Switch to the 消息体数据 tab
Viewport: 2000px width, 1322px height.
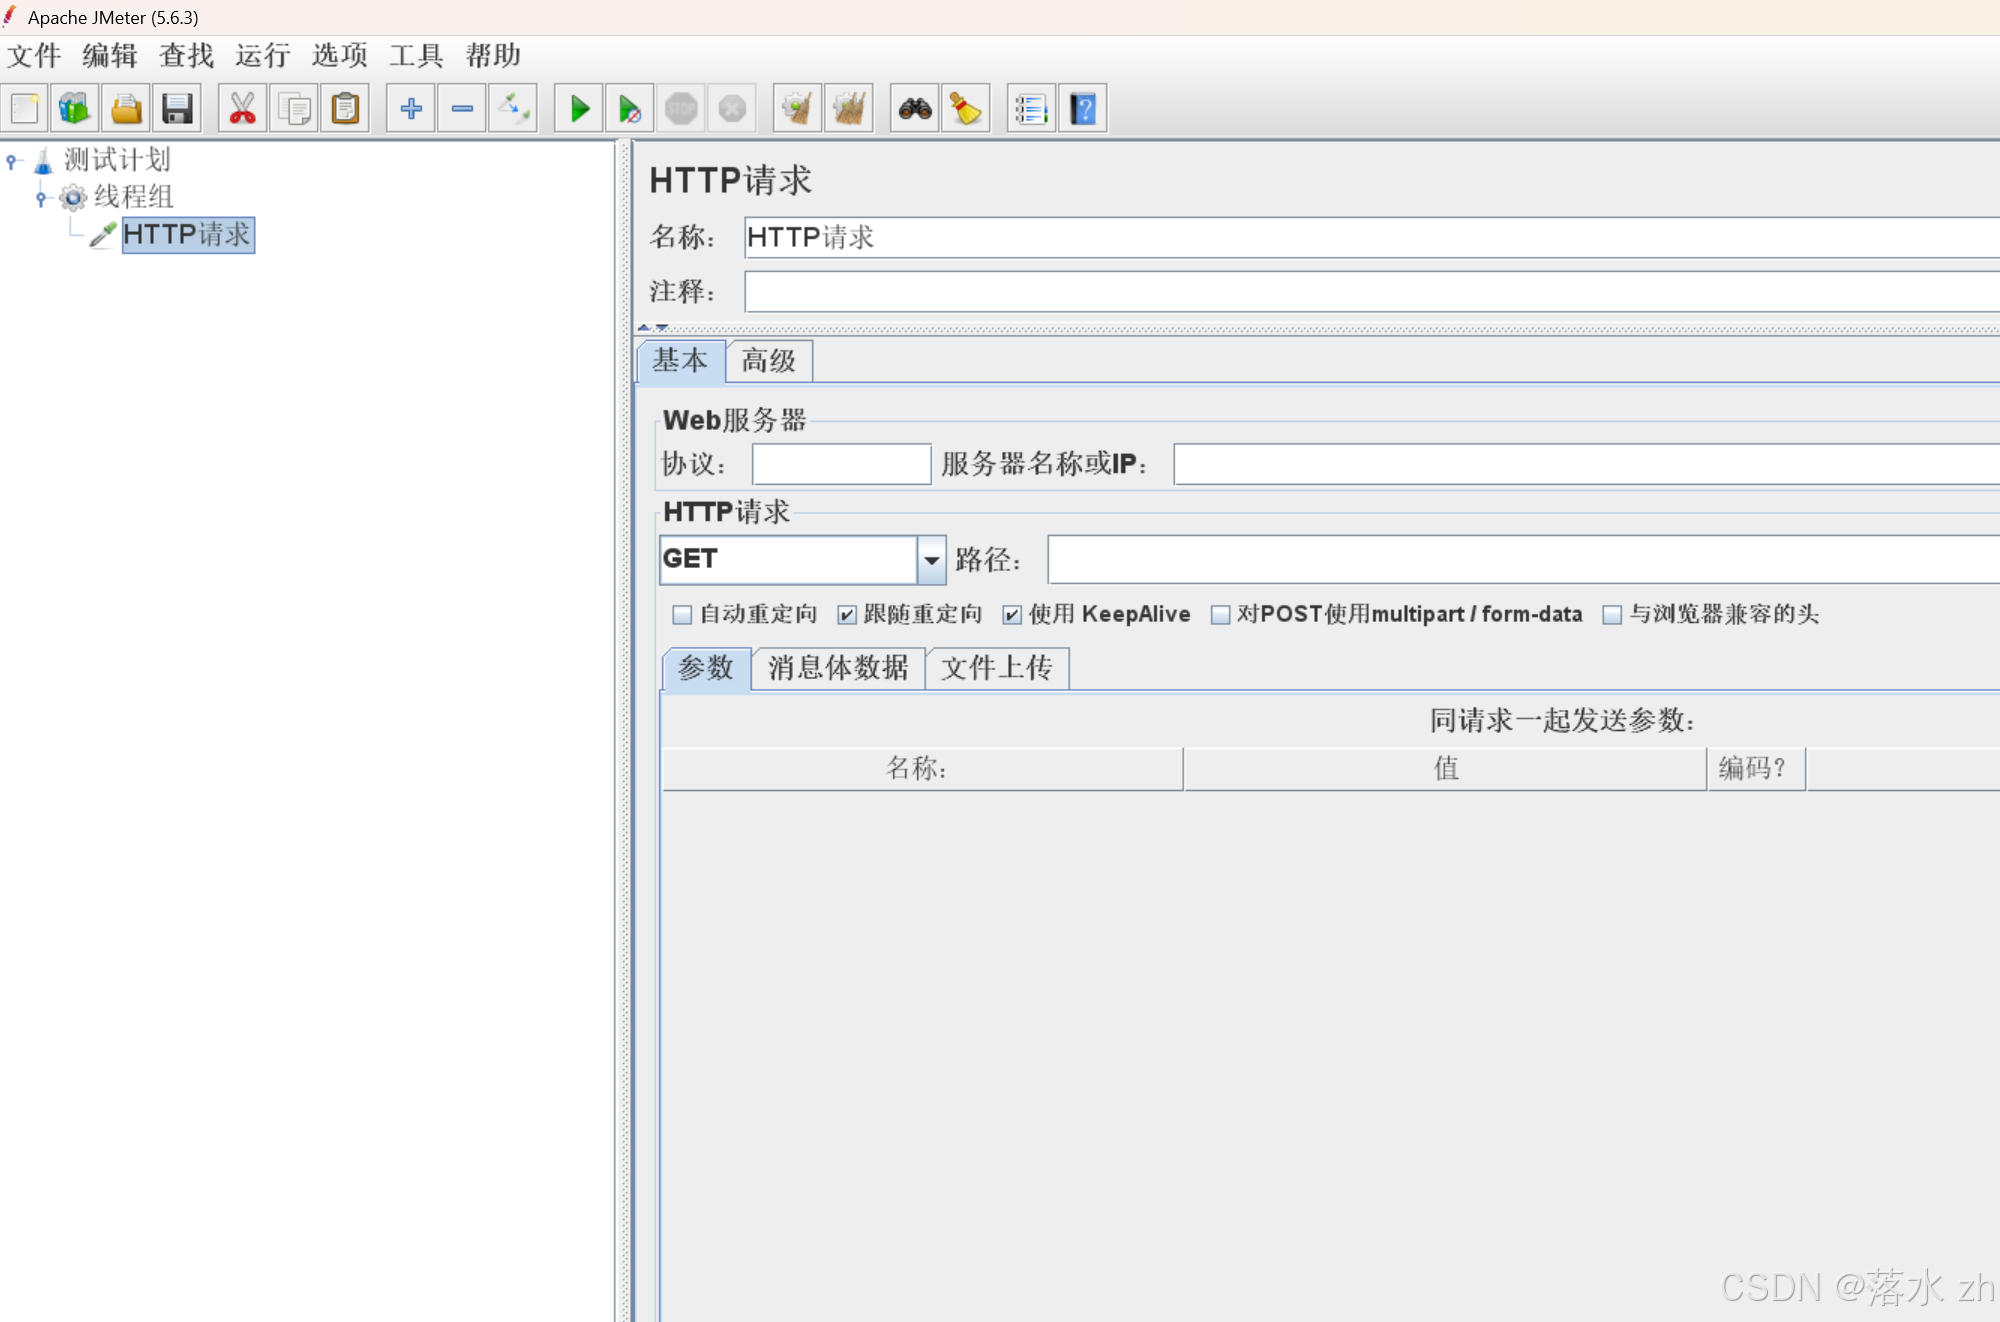(838, 668)
